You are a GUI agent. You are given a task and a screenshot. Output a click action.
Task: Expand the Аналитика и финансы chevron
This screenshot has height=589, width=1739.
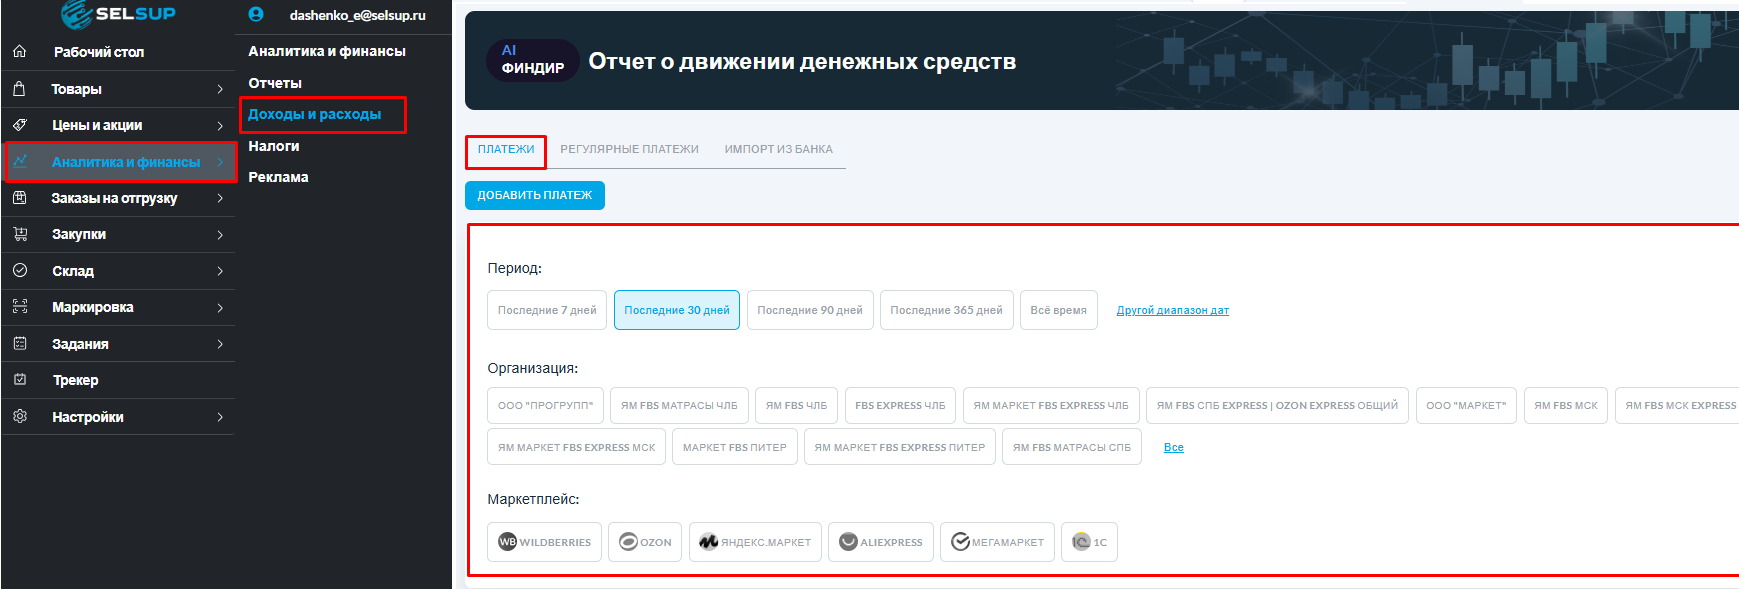[220, 162]
